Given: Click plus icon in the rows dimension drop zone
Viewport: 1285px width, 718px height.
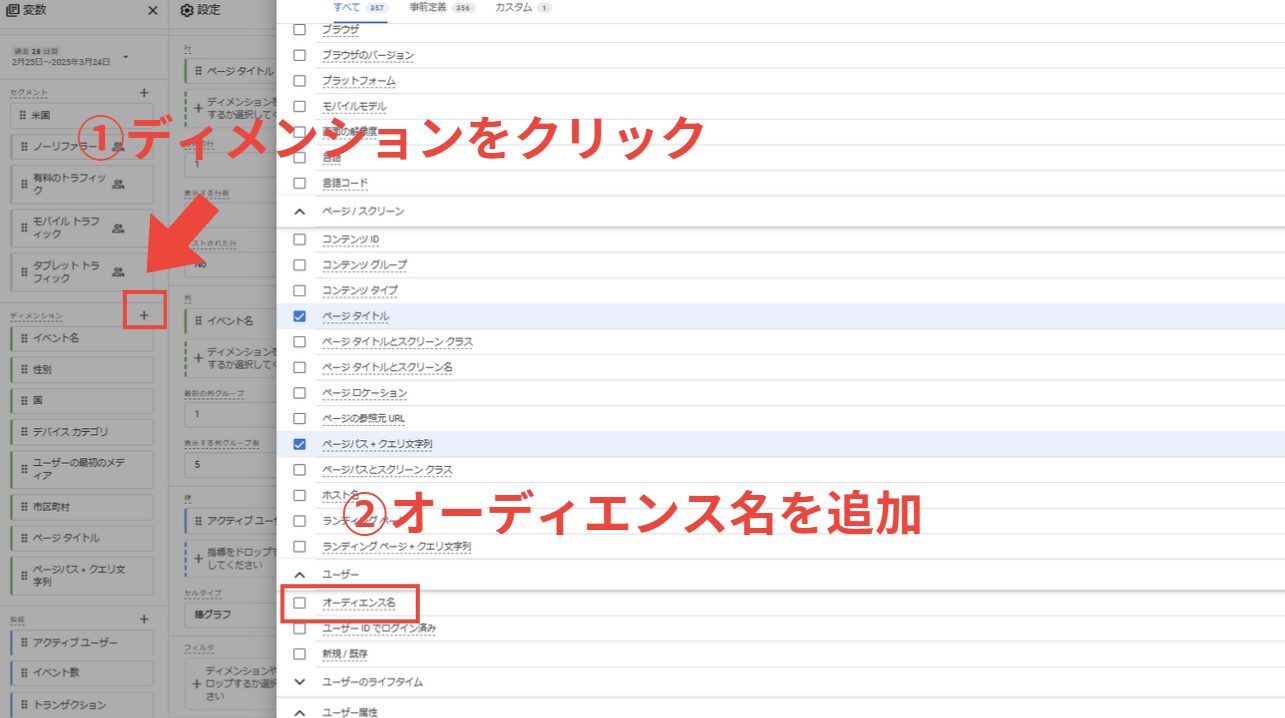Looking at the screenshot, I should (x=198, y=108).
